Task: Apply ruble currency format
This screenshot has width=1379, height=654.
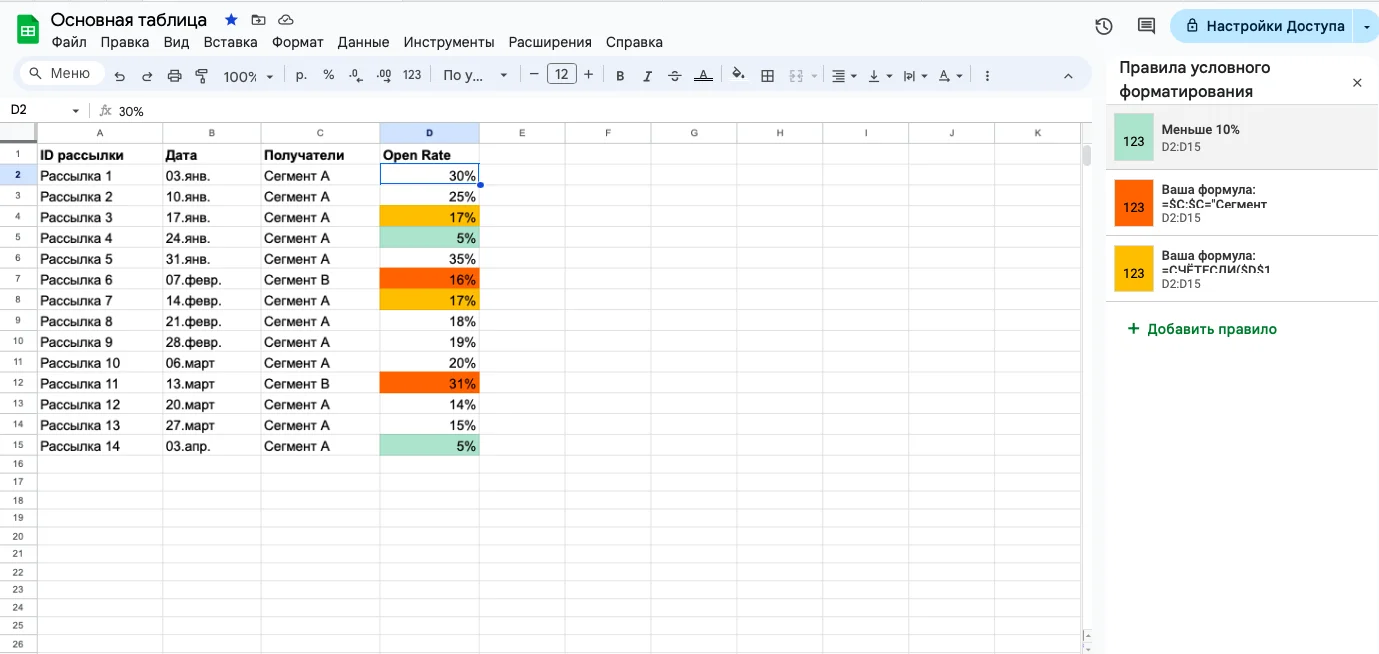Action: 301,75
